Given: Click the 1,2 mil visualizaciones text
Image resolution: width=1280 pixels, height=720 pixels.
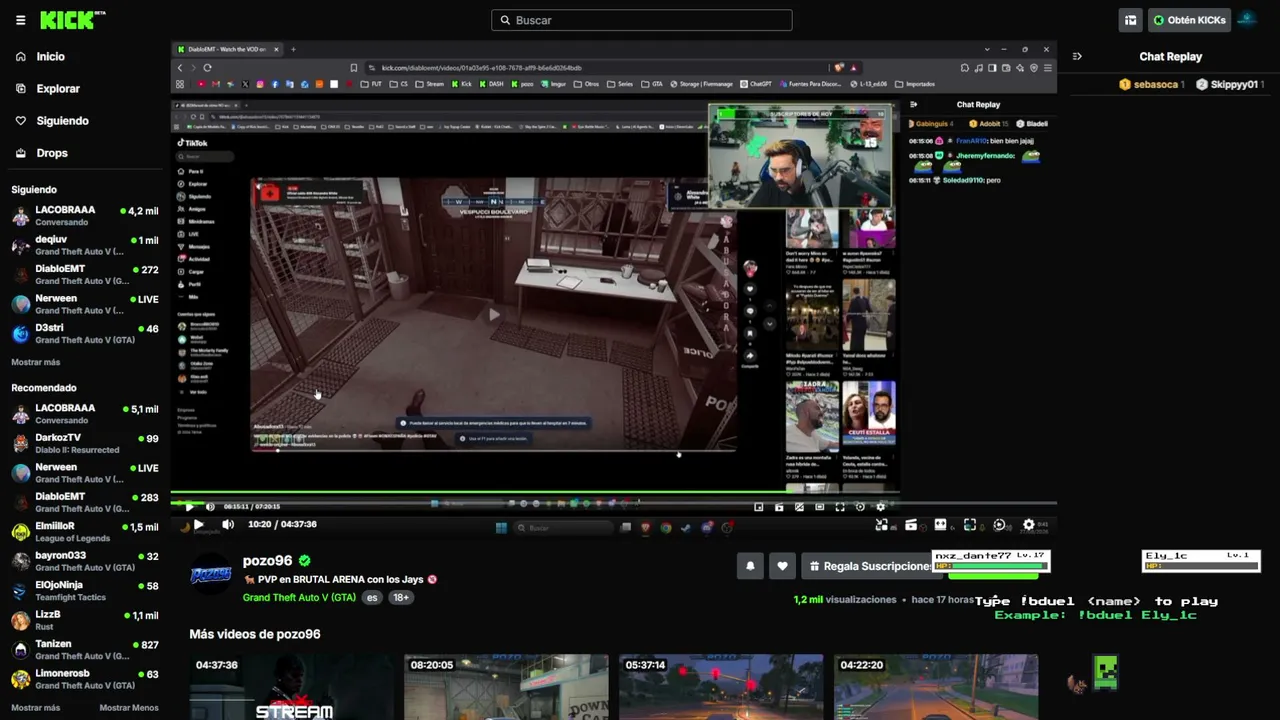Looking at the screenshot, I should (x=845, y=600).
